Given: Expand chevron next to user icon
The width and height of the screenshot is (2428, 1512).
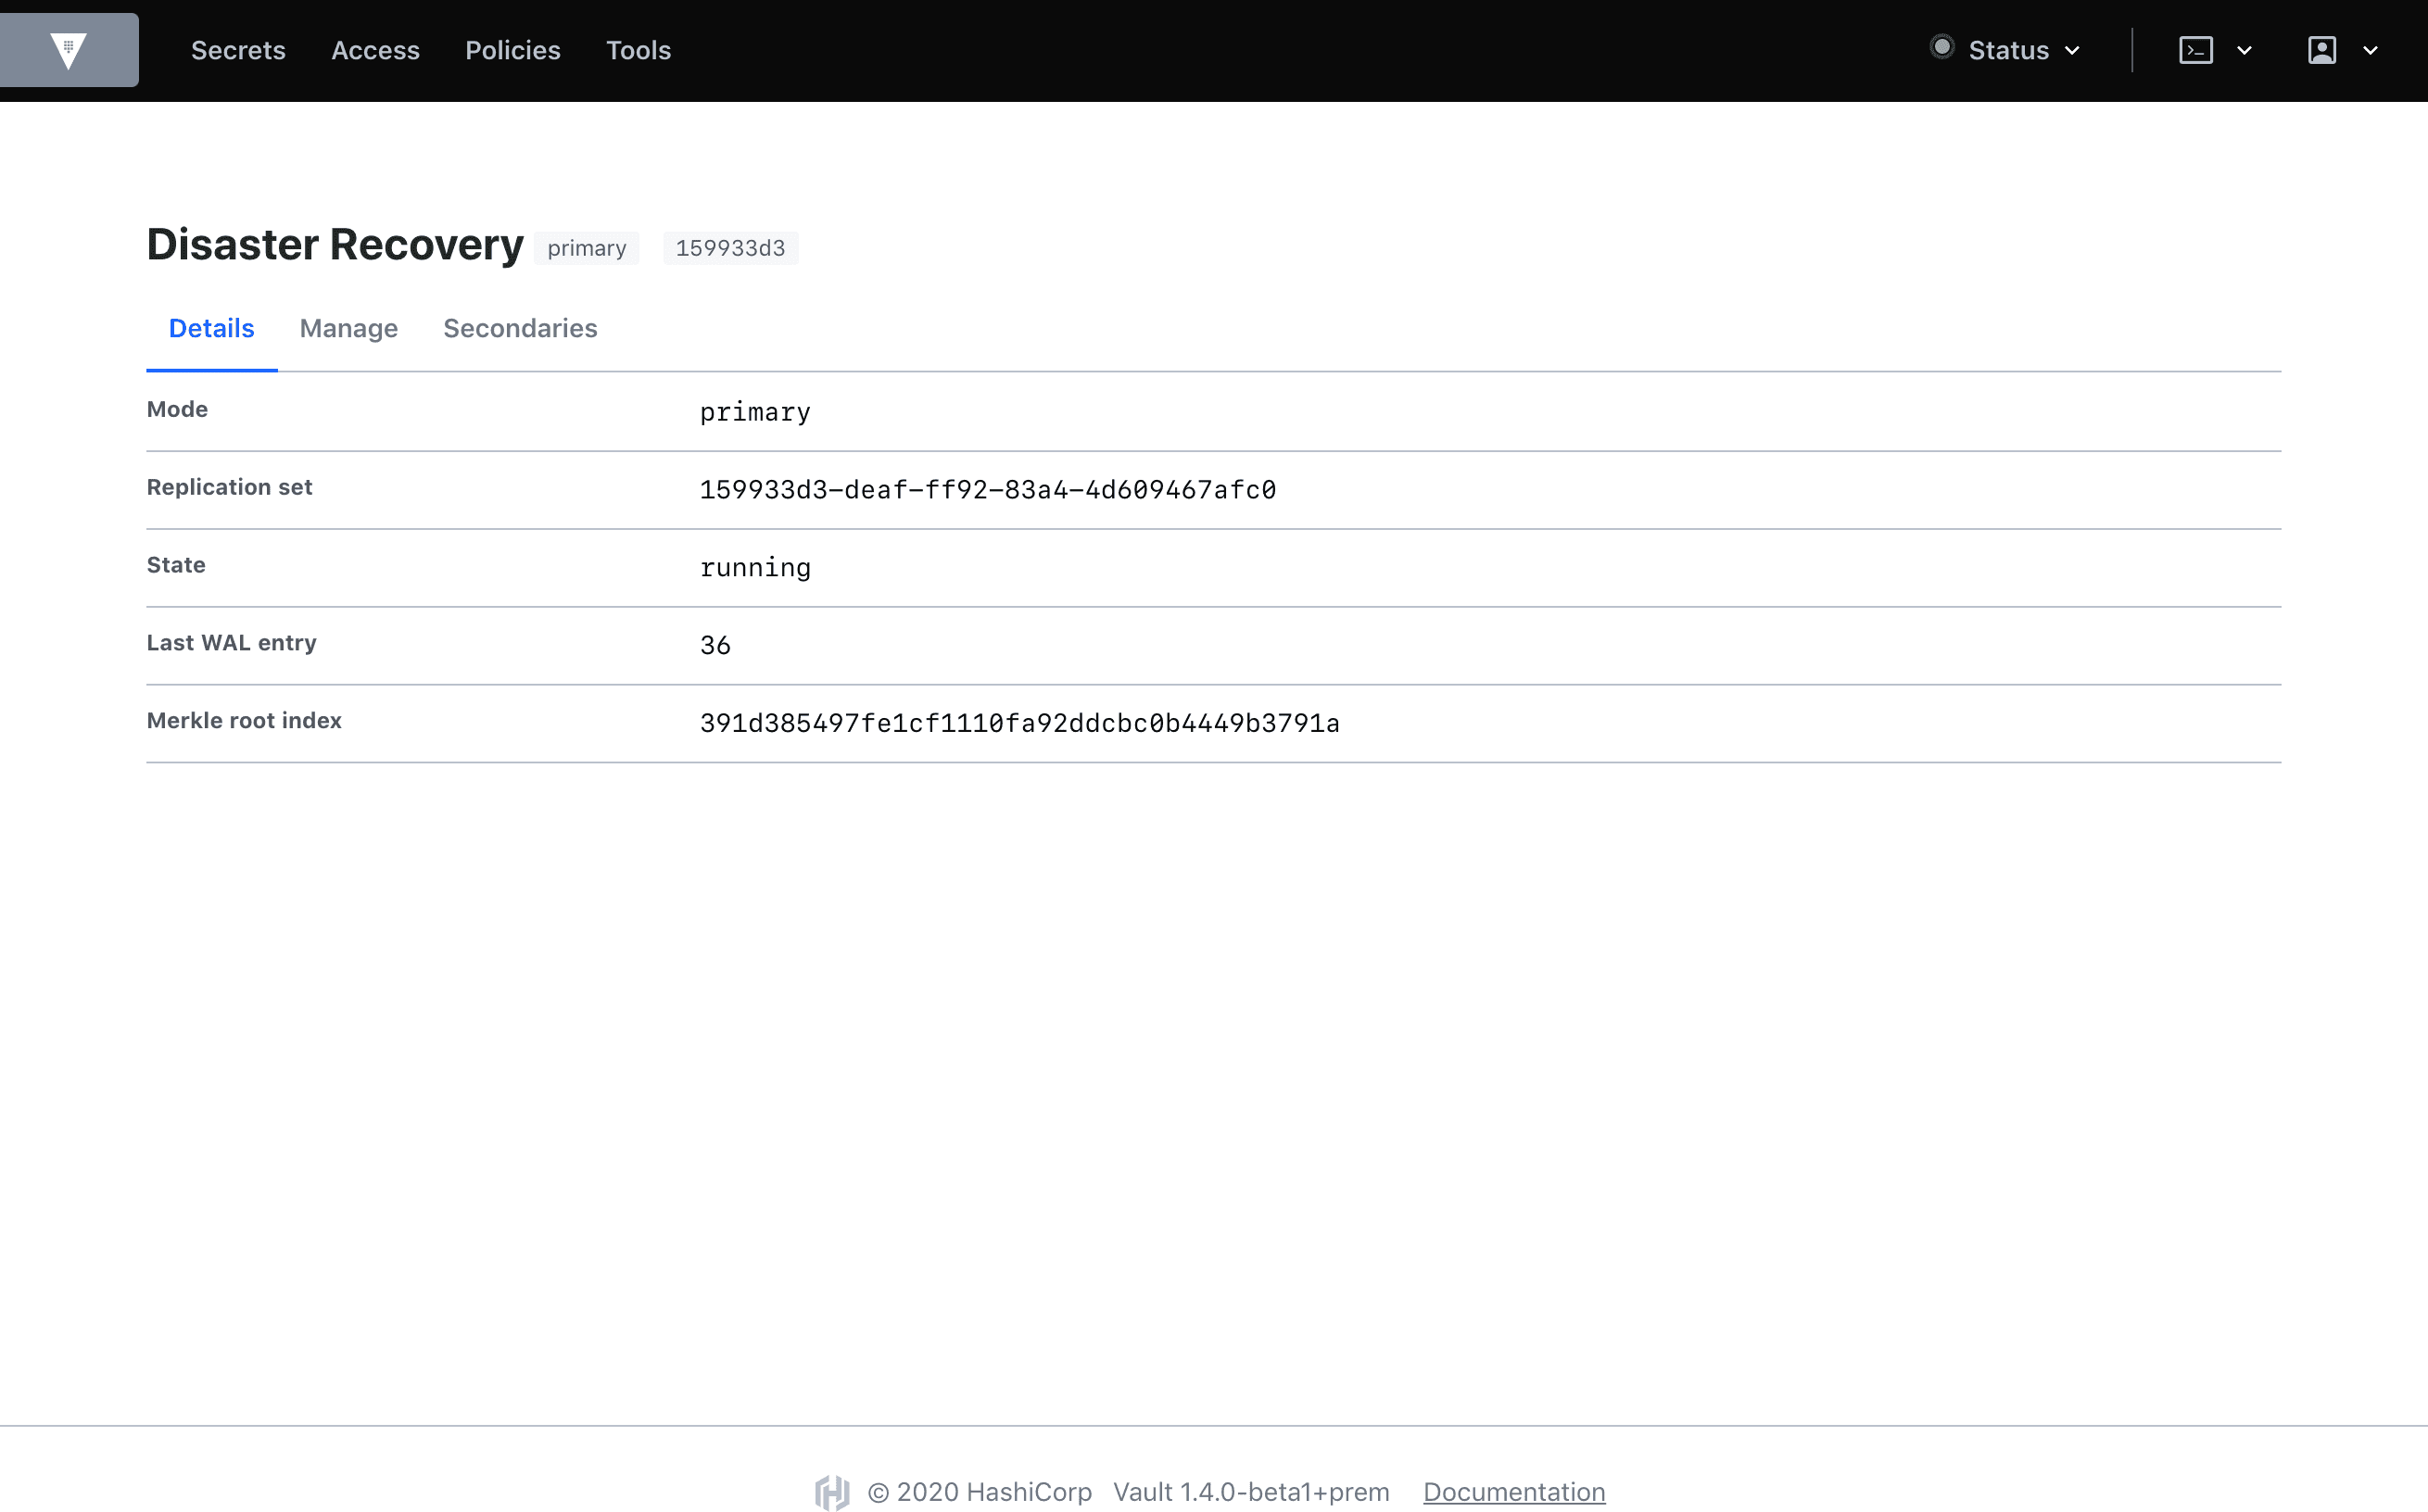Looking at the screenshot, I should (x=2370, y=51).
